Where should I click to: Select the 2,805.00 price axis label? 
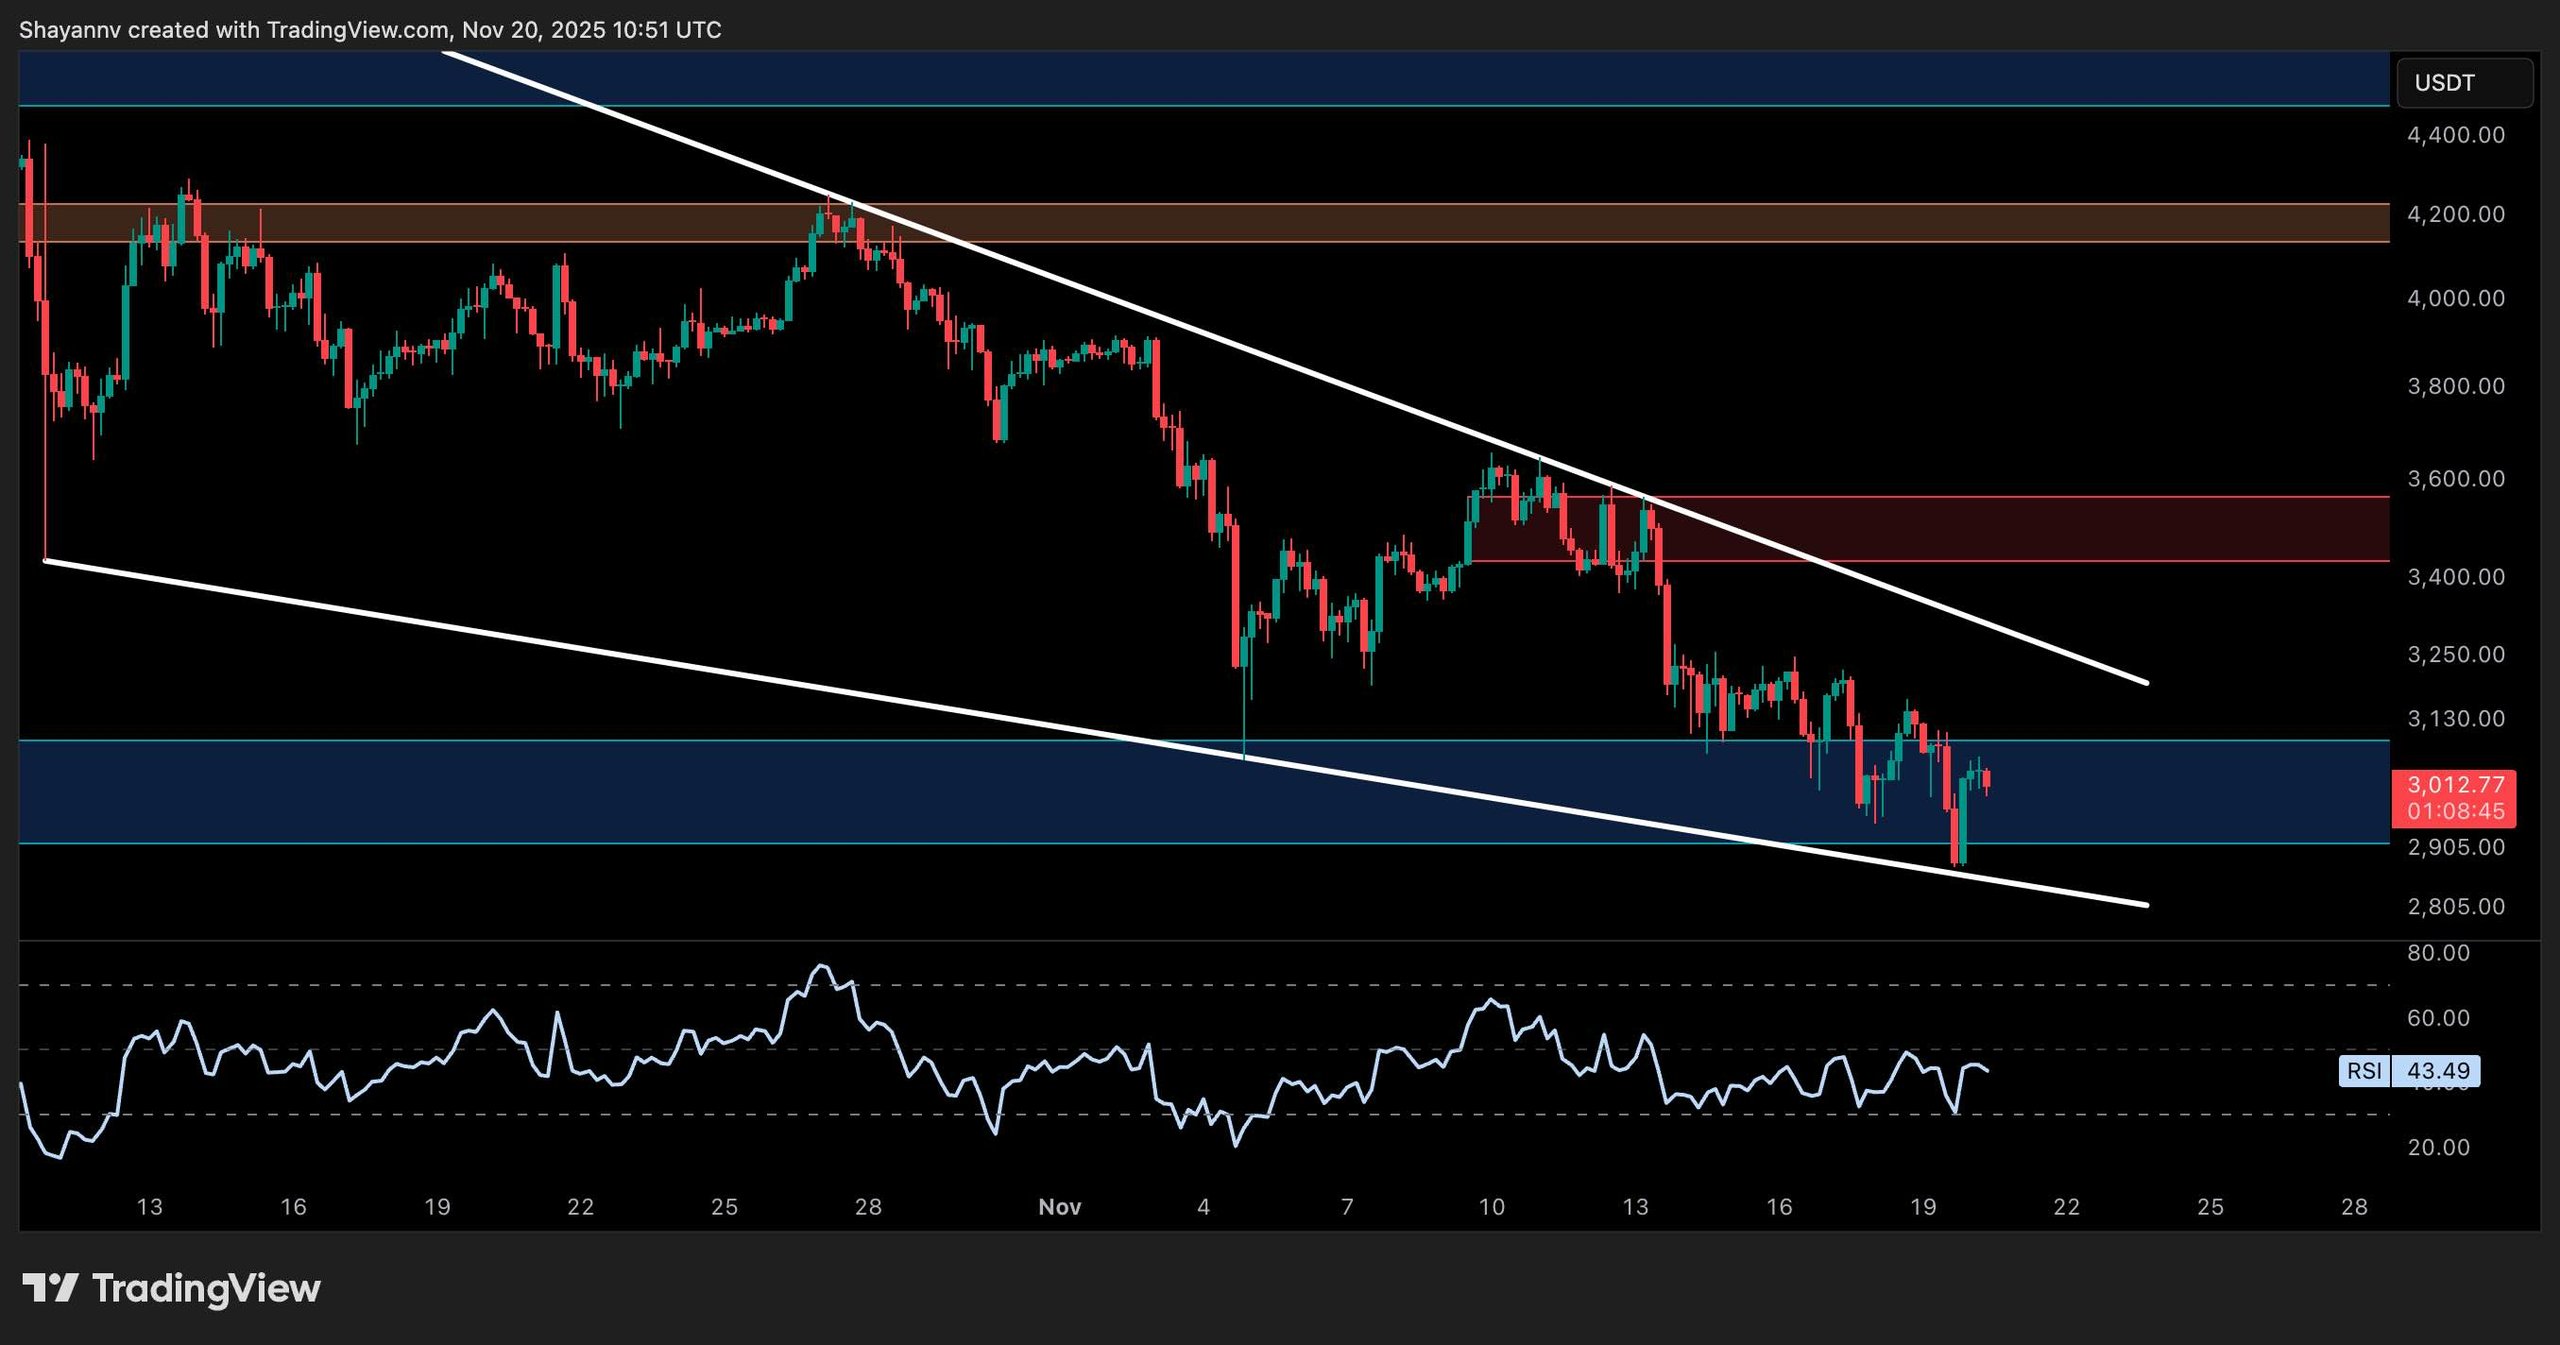click(x=2455, y=907)
